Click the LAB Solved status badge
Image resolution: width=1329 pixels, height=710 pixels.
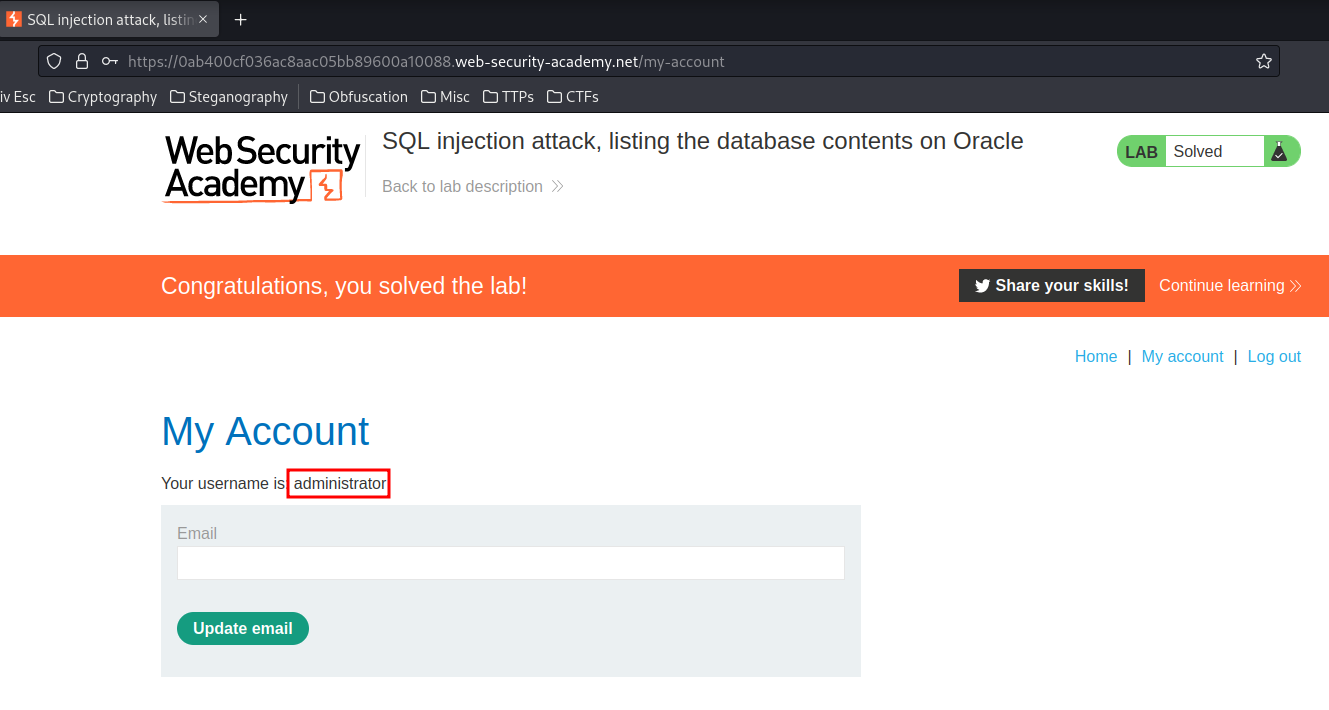(x=1208, y=152)
